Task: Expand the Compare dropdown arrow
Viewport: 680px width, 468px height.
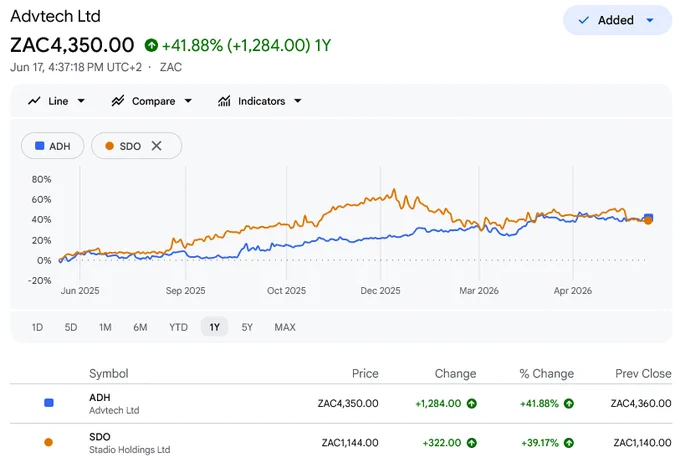Action: [x=188, y=101]
